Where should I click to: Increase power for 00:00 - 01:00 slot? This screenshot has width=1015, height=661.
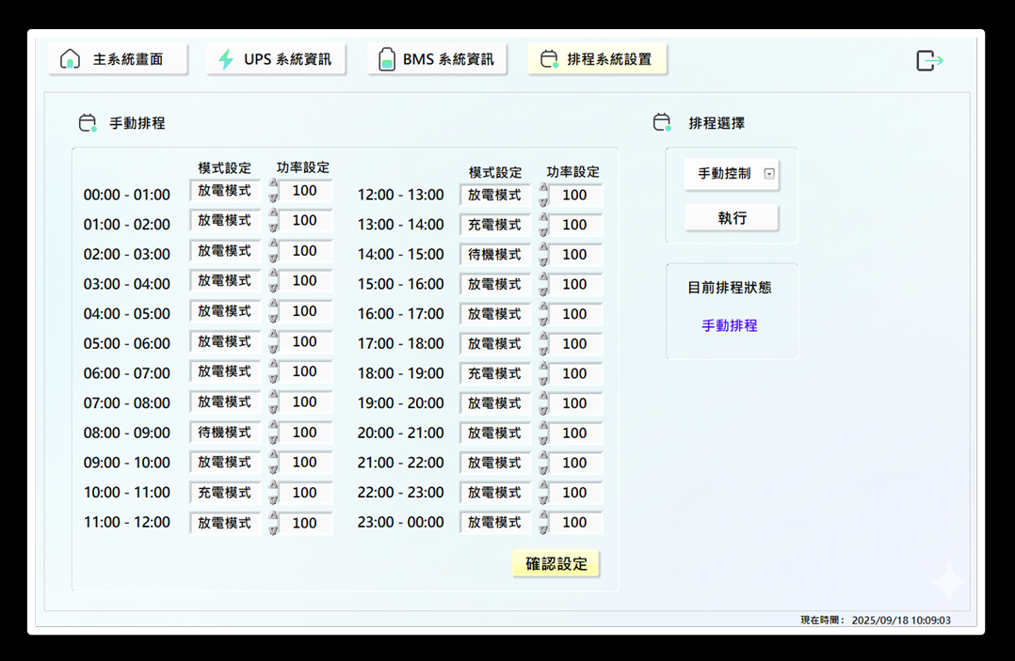273,185
